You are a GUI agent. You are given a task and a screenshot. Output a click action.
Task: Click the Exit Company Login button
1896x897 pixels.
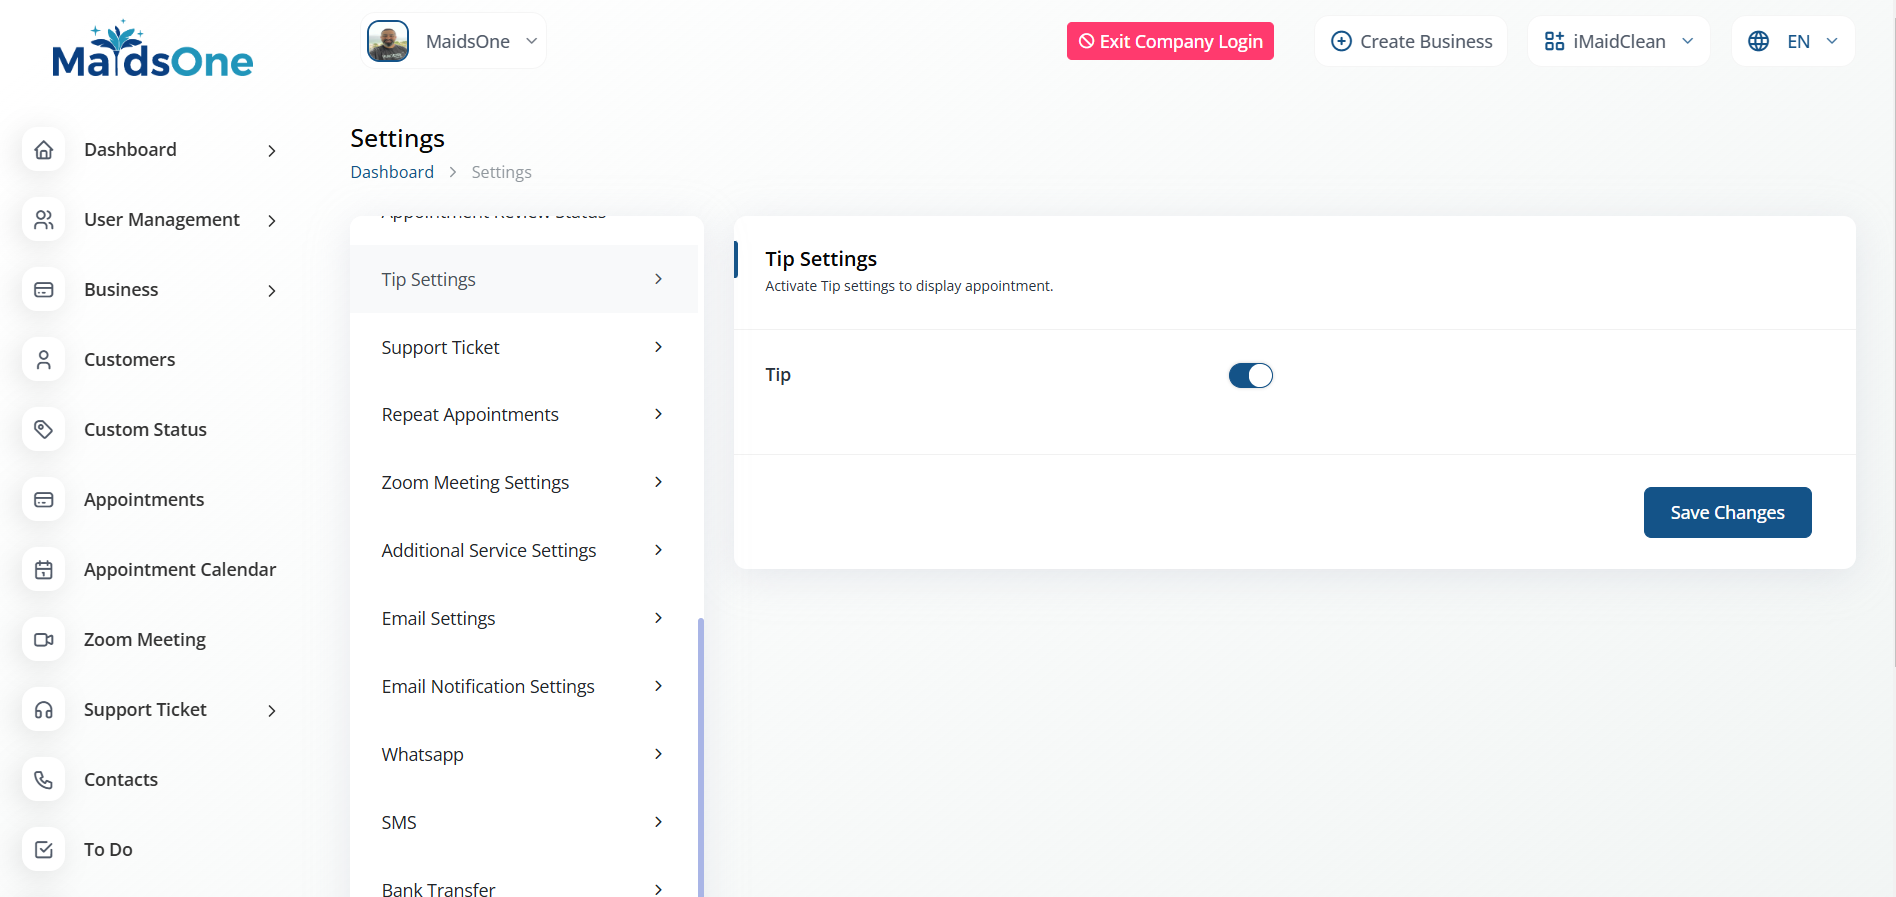click(x=1170, y=41)
